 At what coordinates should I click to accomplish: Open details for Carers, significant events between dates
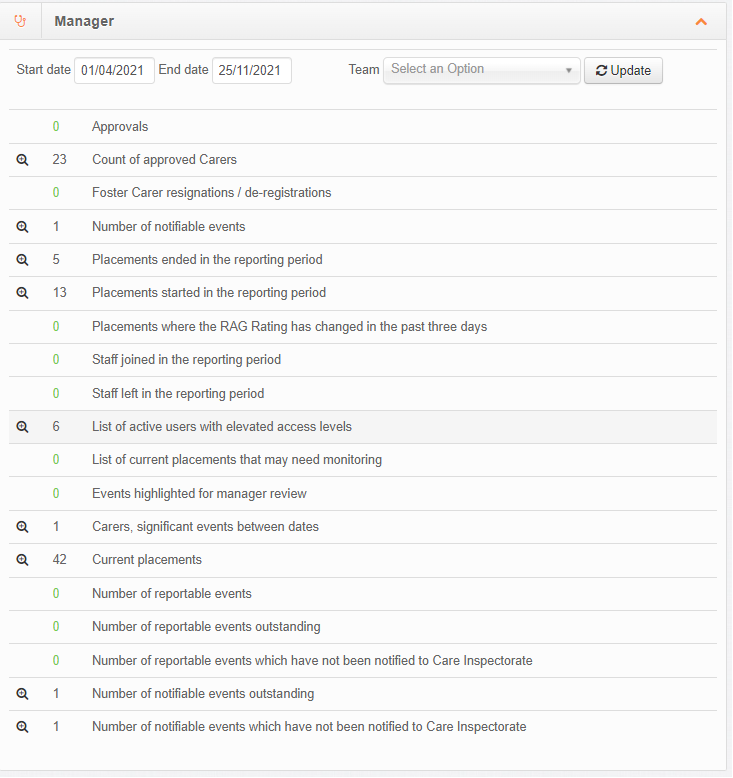(22, 527)
